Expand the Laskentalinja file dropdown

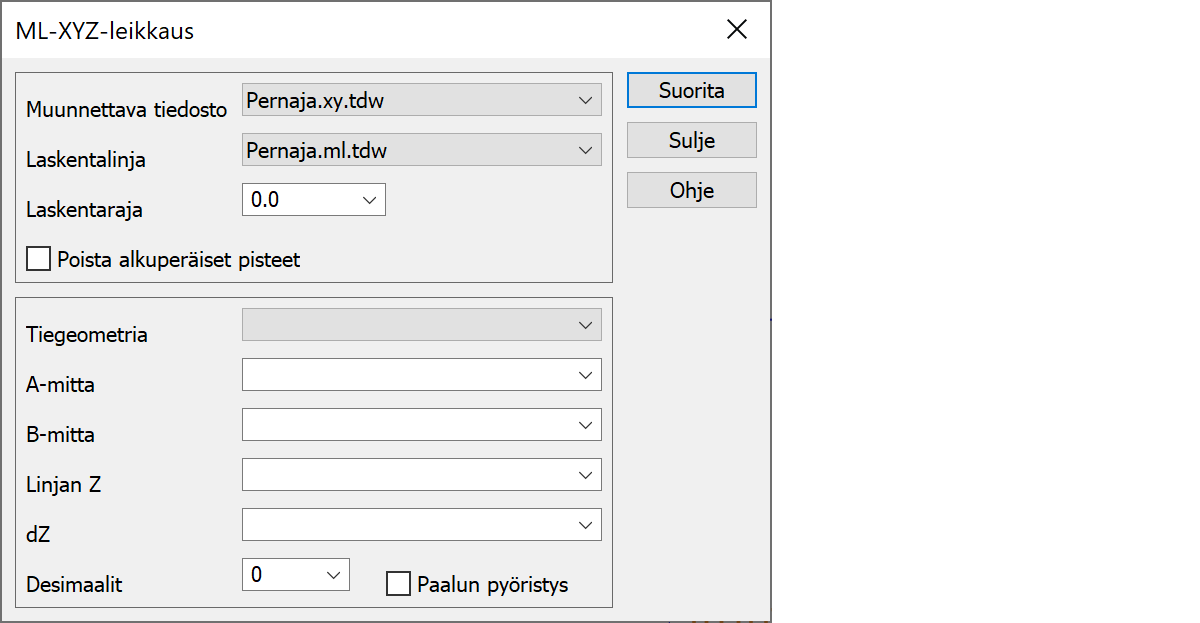(x=585, y=150)
